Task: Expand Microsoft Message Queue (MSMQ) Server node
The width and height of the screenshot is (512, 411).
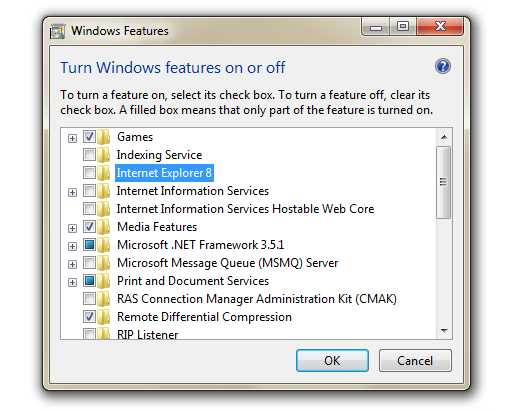Action: pyautogui.click(x=72, y=264)
